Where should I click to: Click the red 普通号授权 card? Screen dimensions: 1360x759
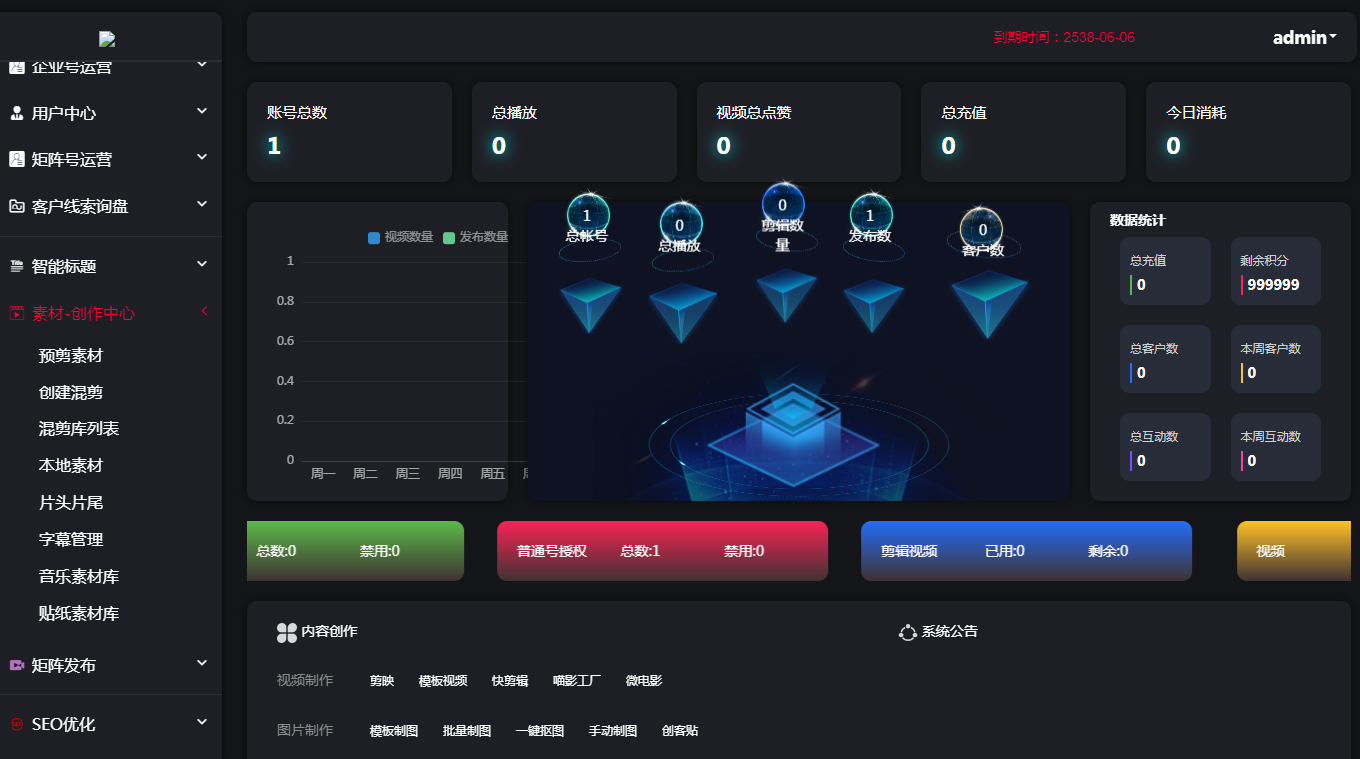point(662,551)
